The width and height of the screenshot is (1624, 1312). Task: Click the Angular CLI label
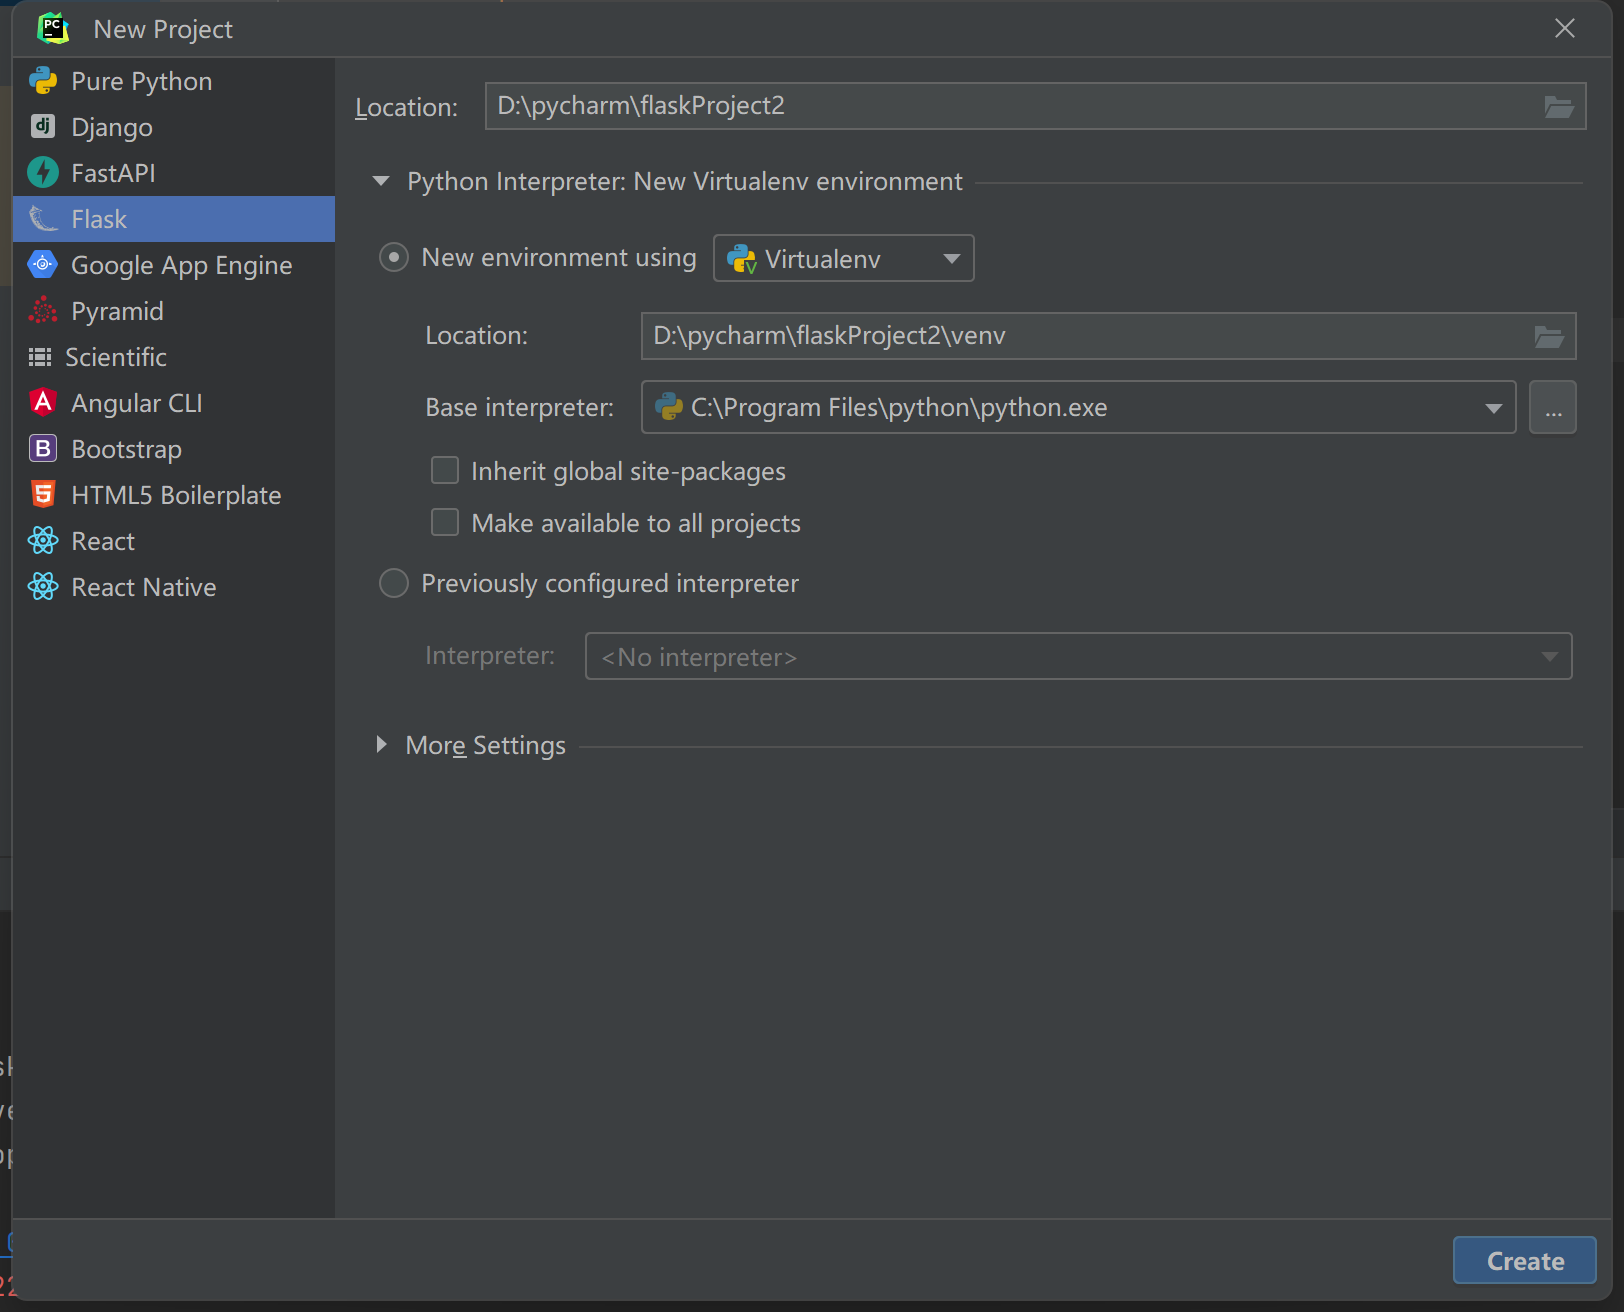click(x=137, y=403)
